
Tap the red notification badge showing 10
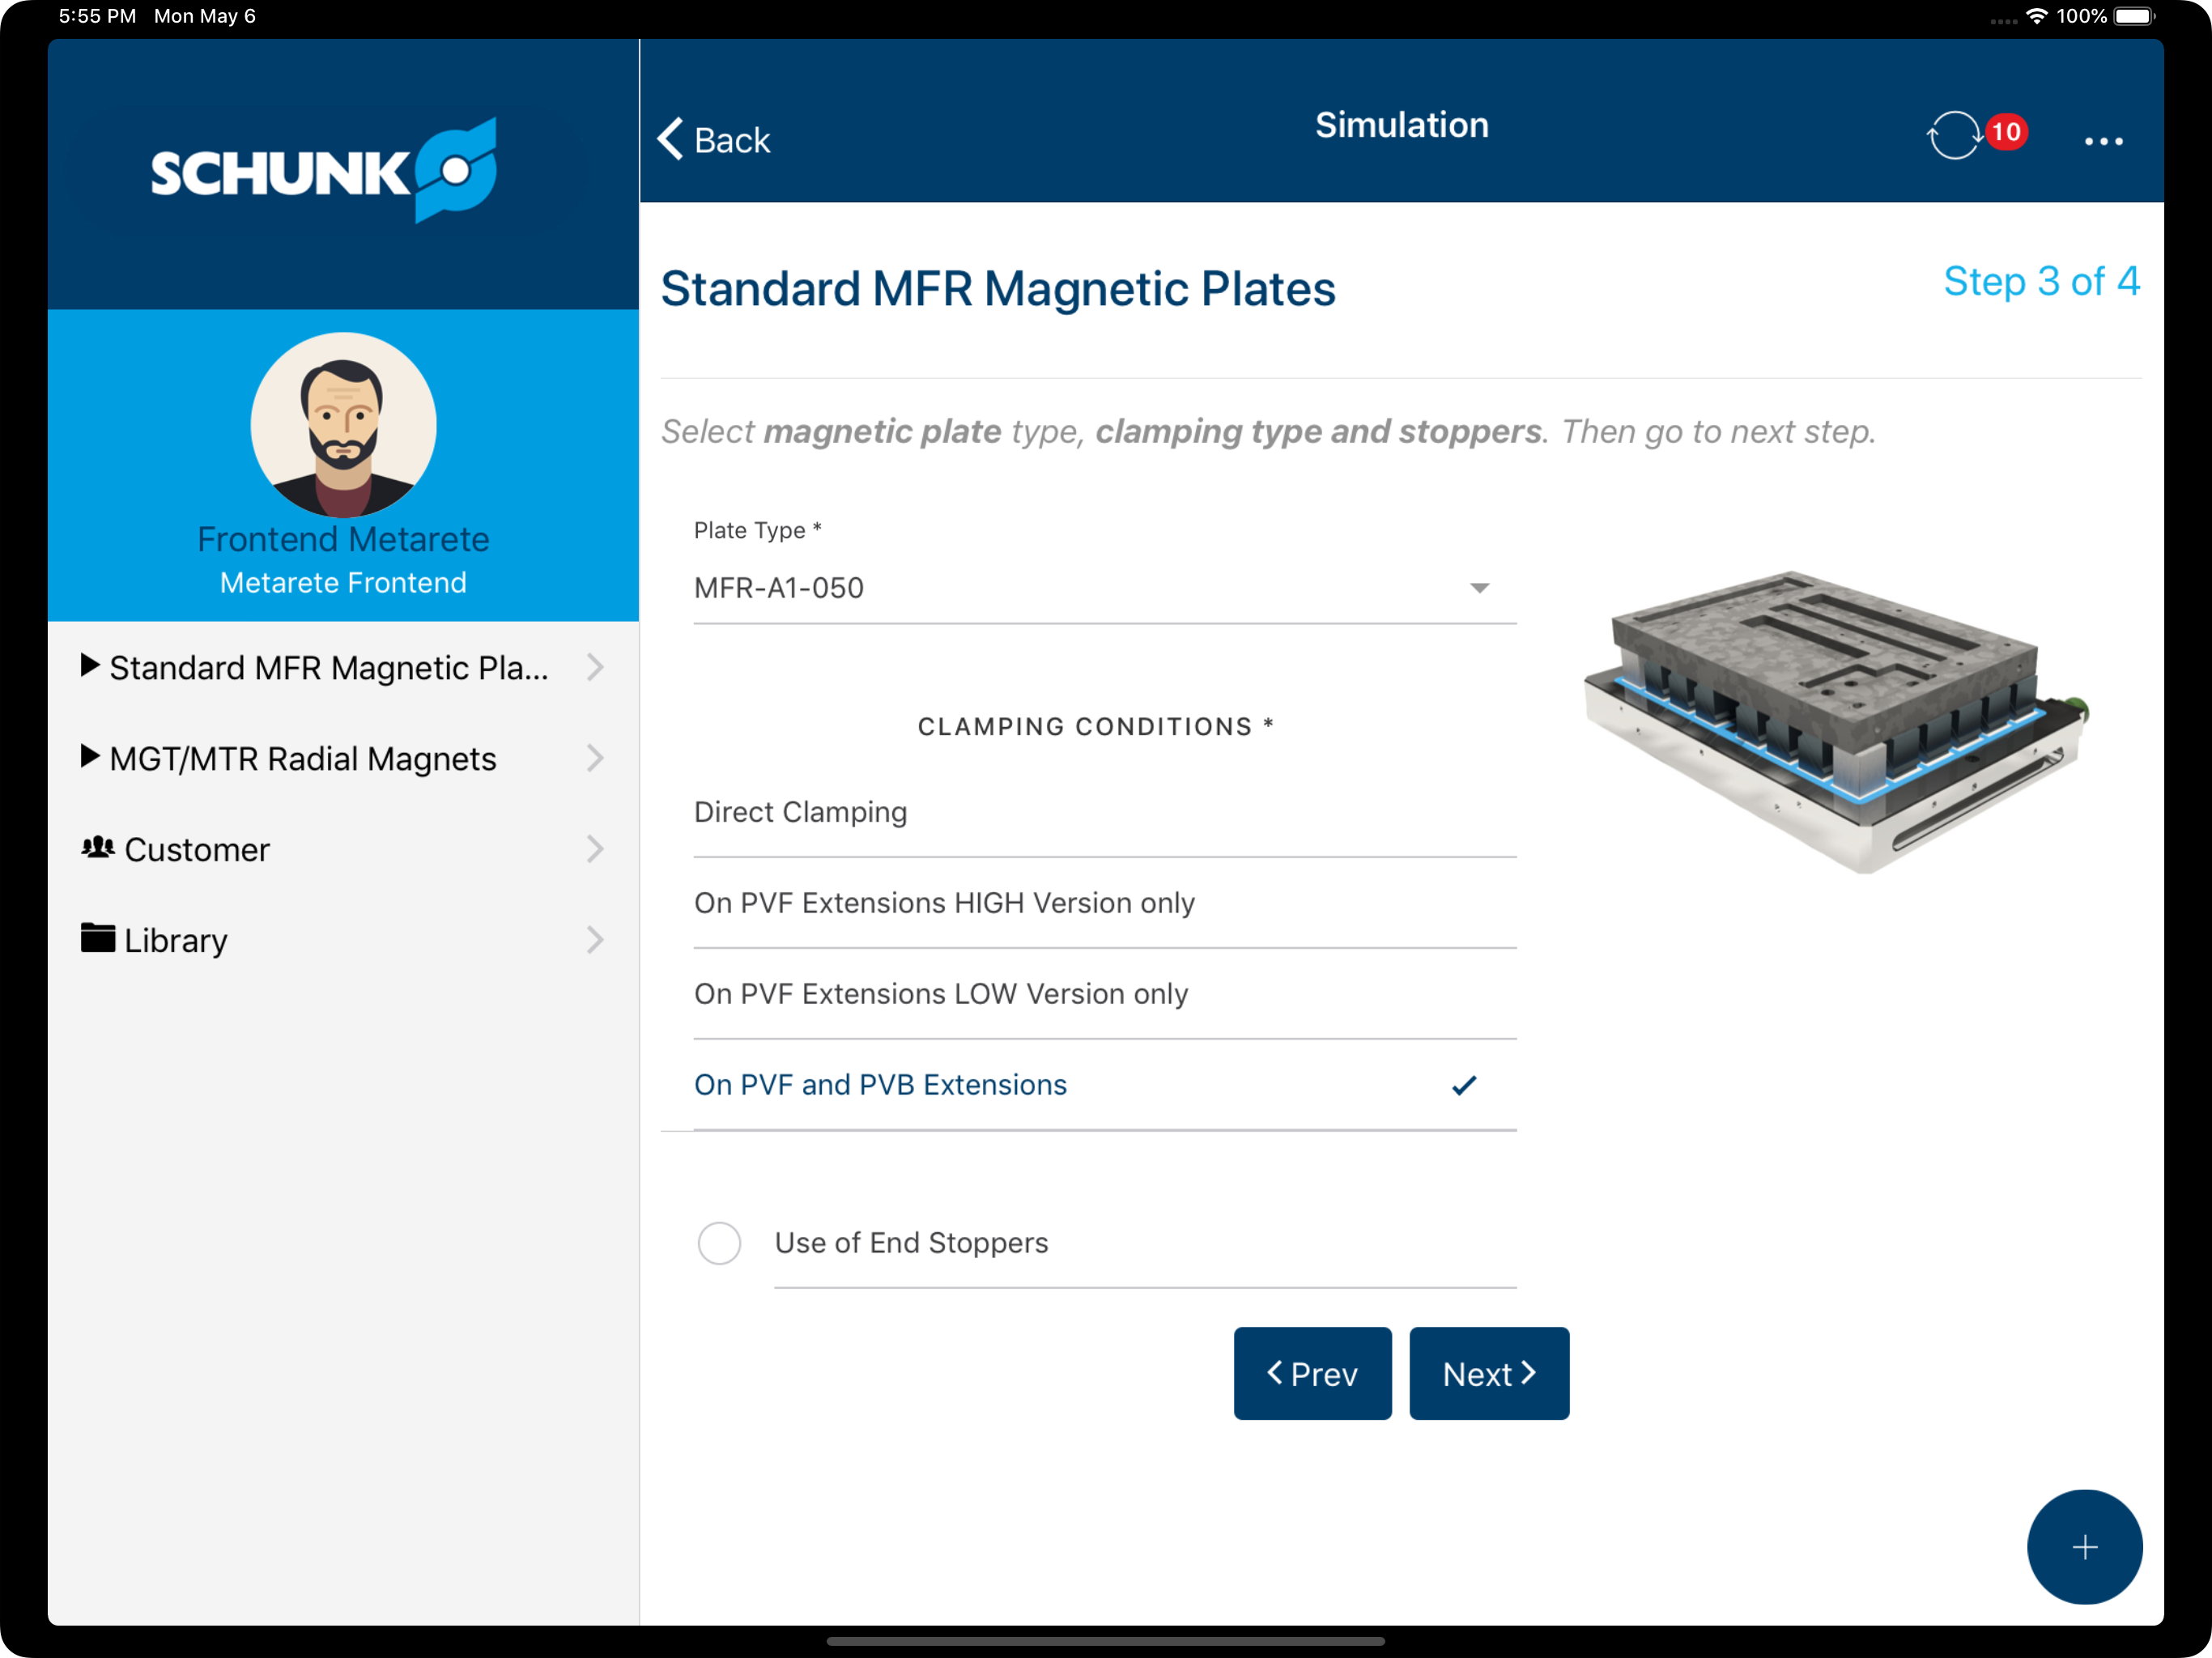pyautogui.click(x=2006, y=132)
